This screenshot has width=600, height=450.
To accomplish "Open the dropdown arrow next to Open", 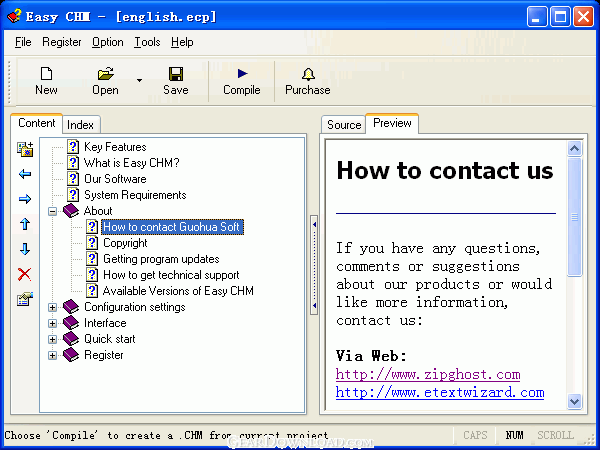I will 139,80.
